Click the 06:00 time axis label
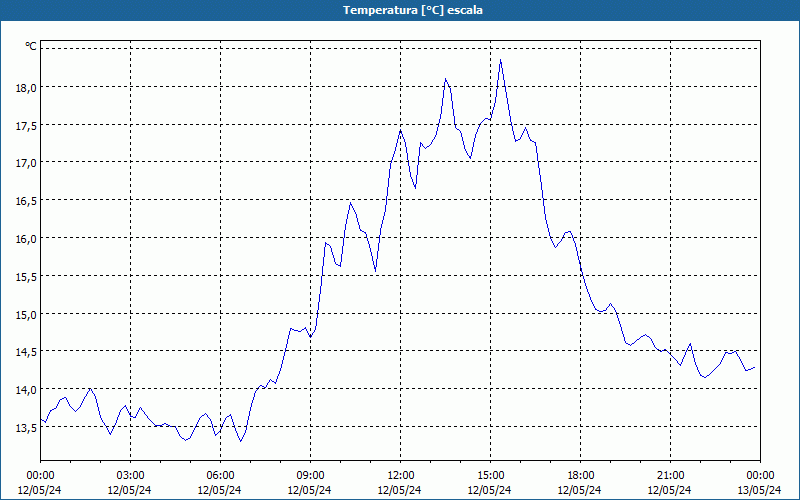Screen dimensions: 800x500 point(220,476)
